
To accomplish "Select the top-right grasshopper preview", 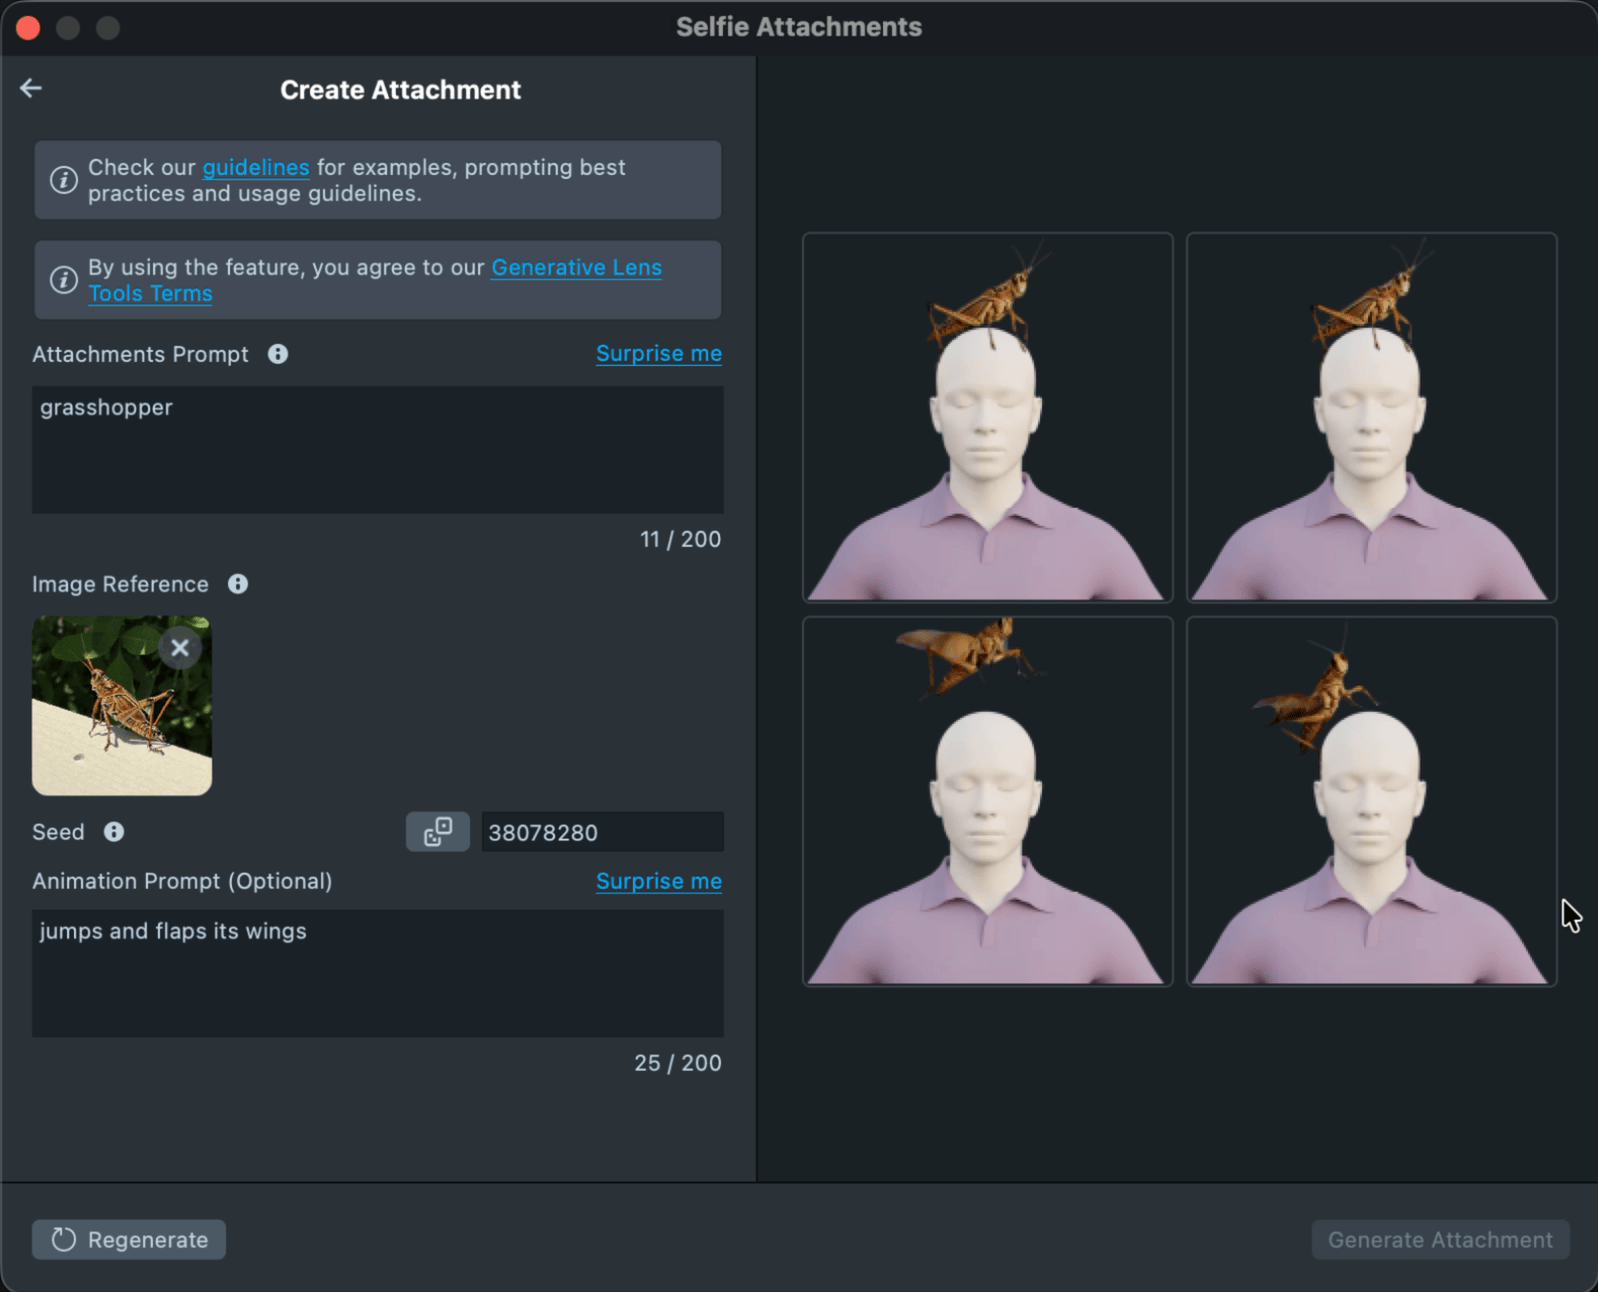I will pyautogui.click(x=1371, y=417).
